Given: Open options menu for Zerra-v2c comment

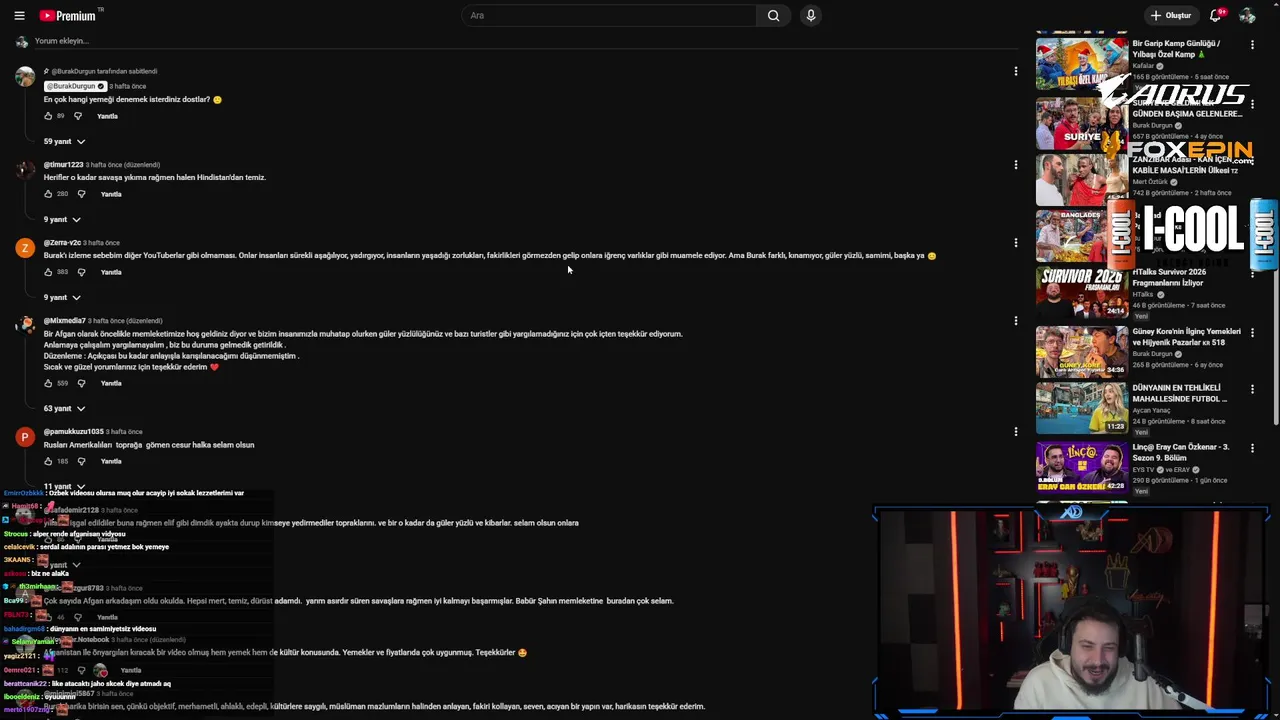Looking at the screenshot, I should coord(1015,242).
